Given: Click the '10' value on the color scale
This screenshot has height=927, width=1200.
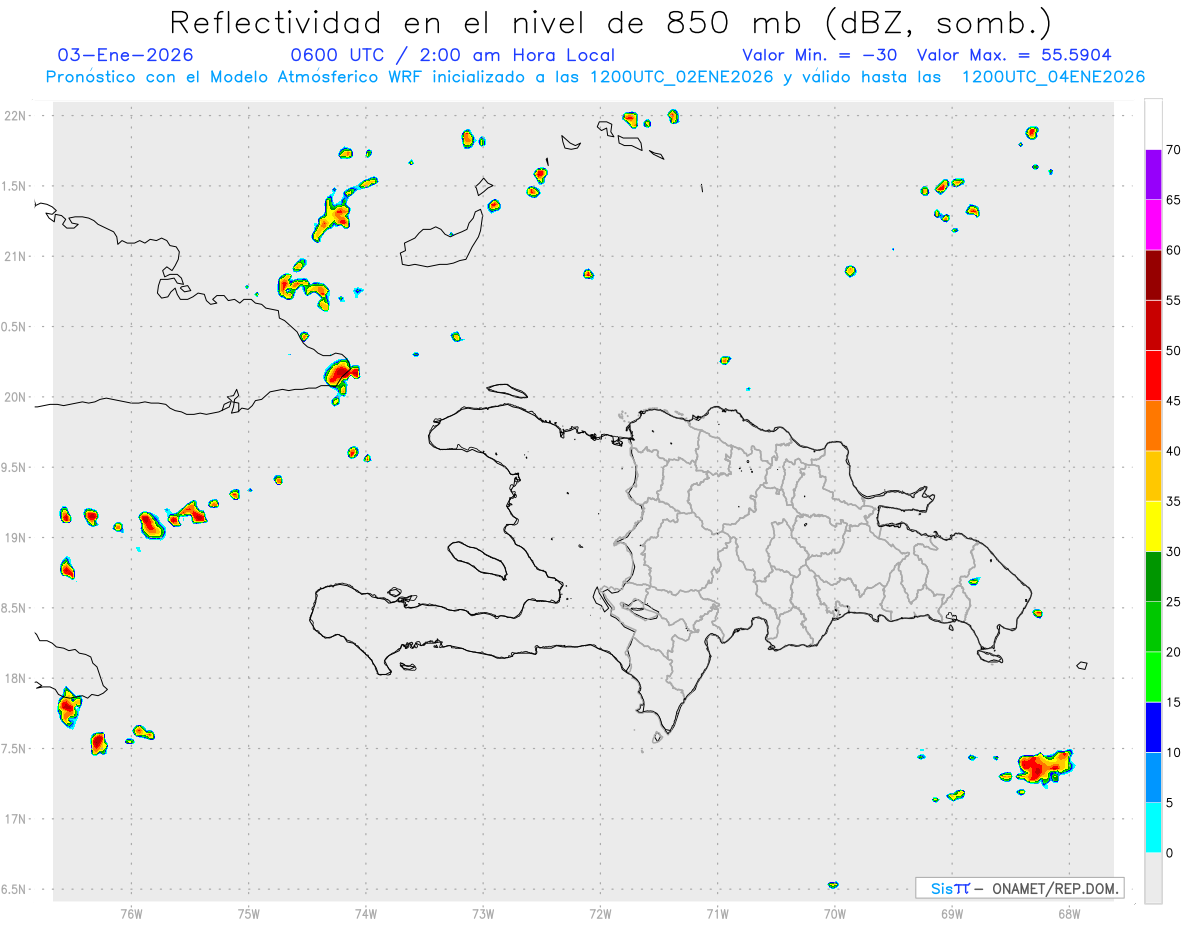Looking at the screenshot, I should coord(1173,752).
